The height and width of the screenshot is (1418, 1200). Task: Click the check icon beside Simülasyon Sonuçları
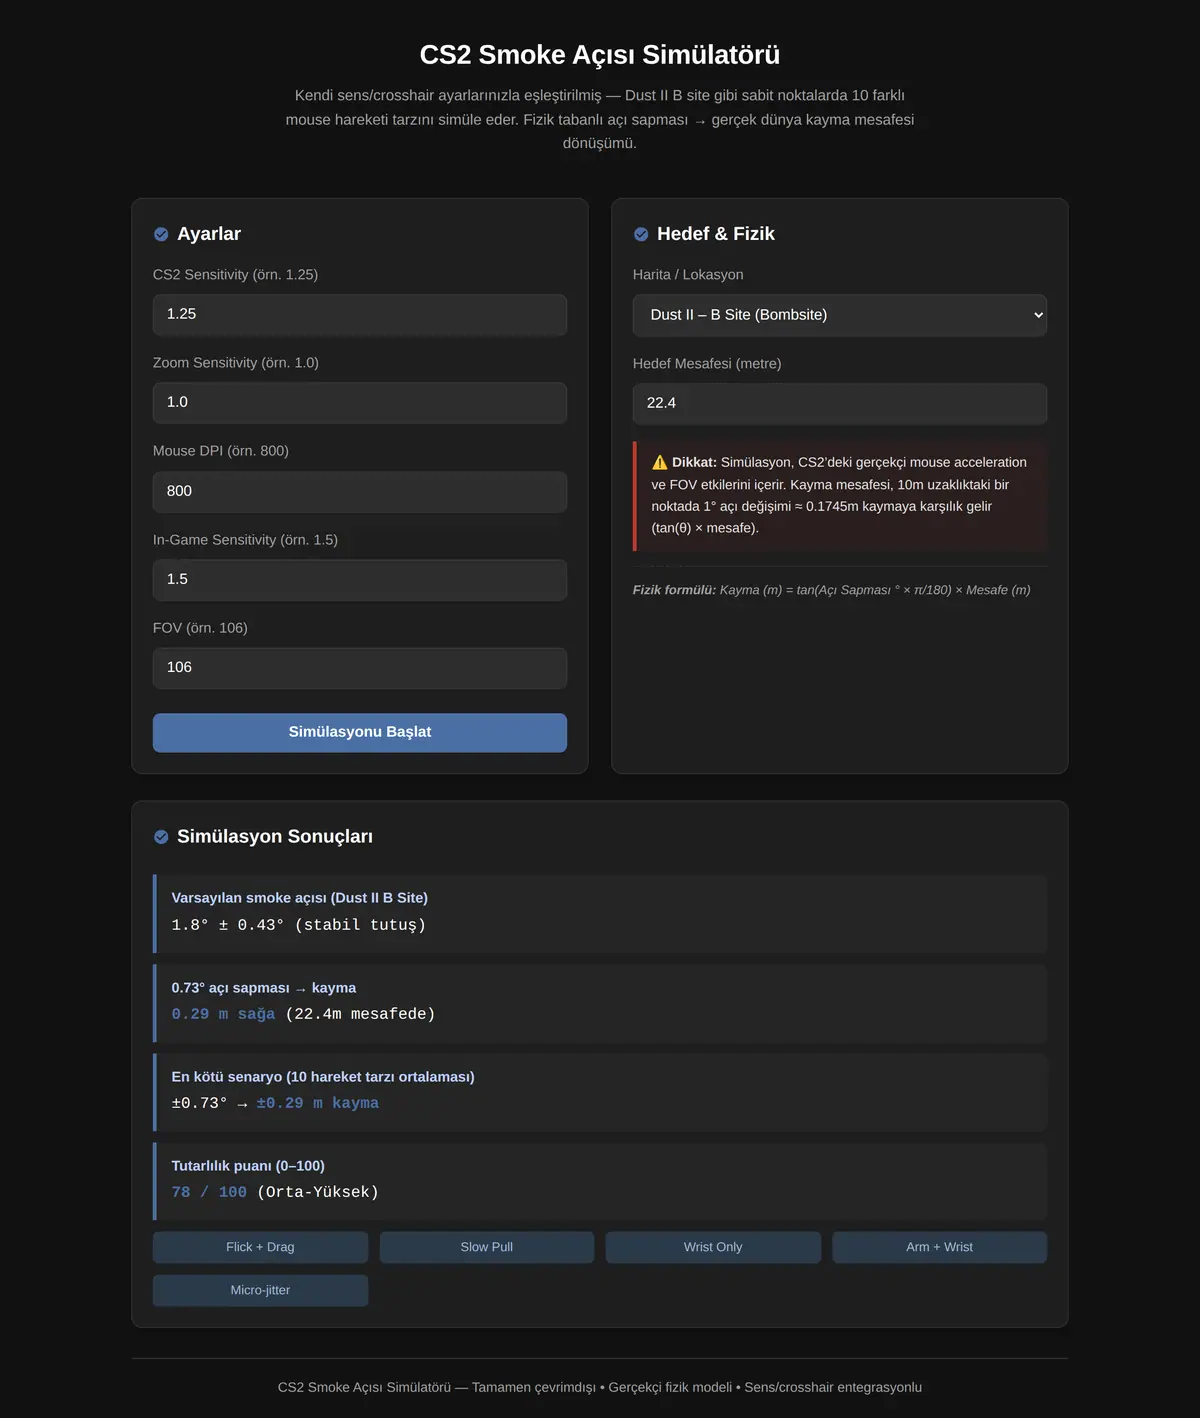coord(161,837)
